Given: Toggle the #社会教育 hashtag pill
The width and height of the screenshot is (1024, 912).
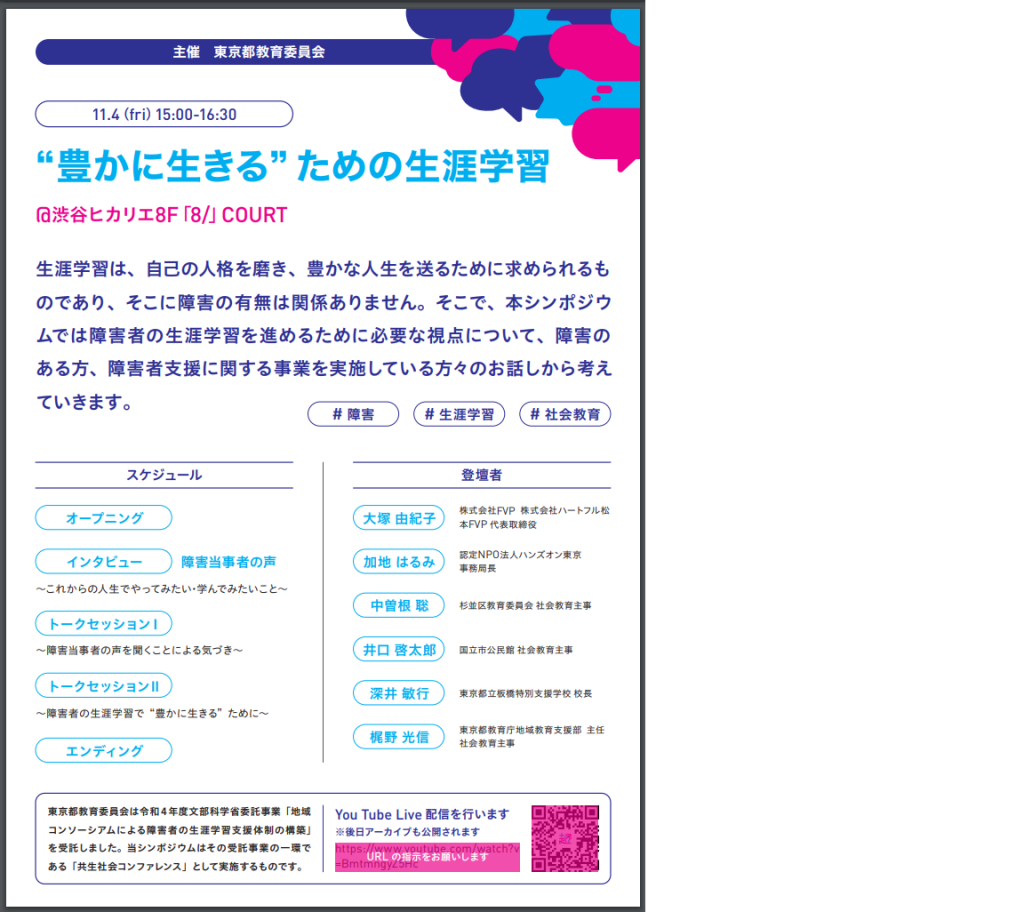Looking at the screenshot, I should pyautogui.click(x=564, y=414).
